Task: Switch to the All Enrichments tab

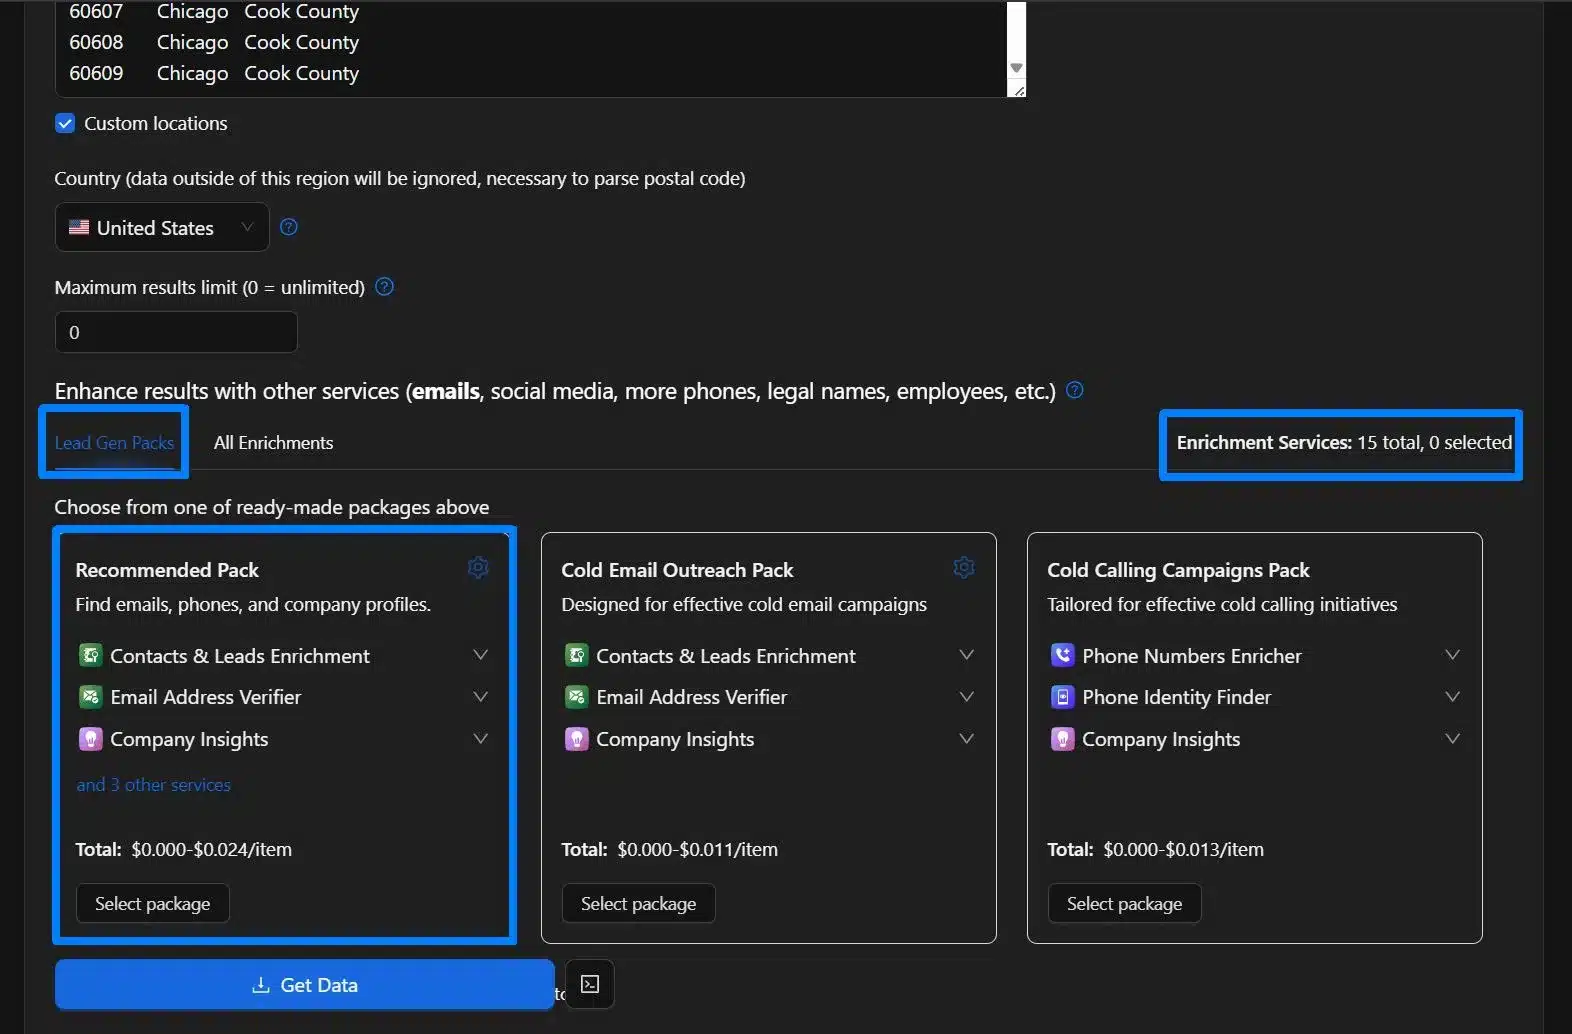Action: click(x=273, y=443)
